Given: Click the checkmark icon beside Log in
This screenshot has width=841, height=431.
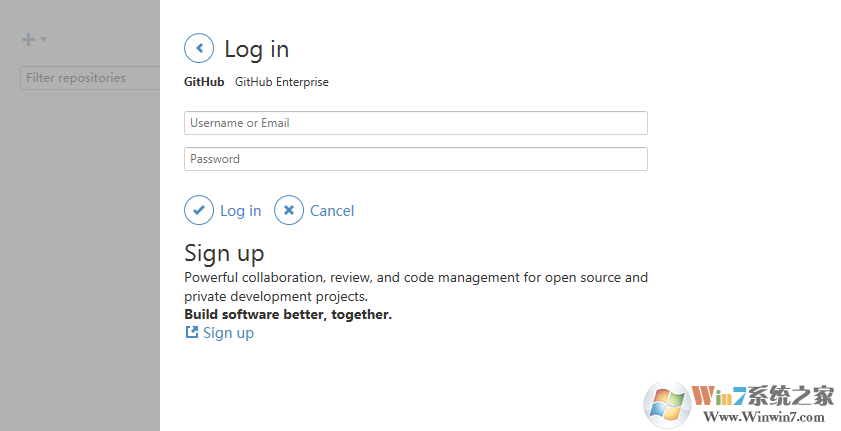Looking at the screenshot, I should point(199,210).
